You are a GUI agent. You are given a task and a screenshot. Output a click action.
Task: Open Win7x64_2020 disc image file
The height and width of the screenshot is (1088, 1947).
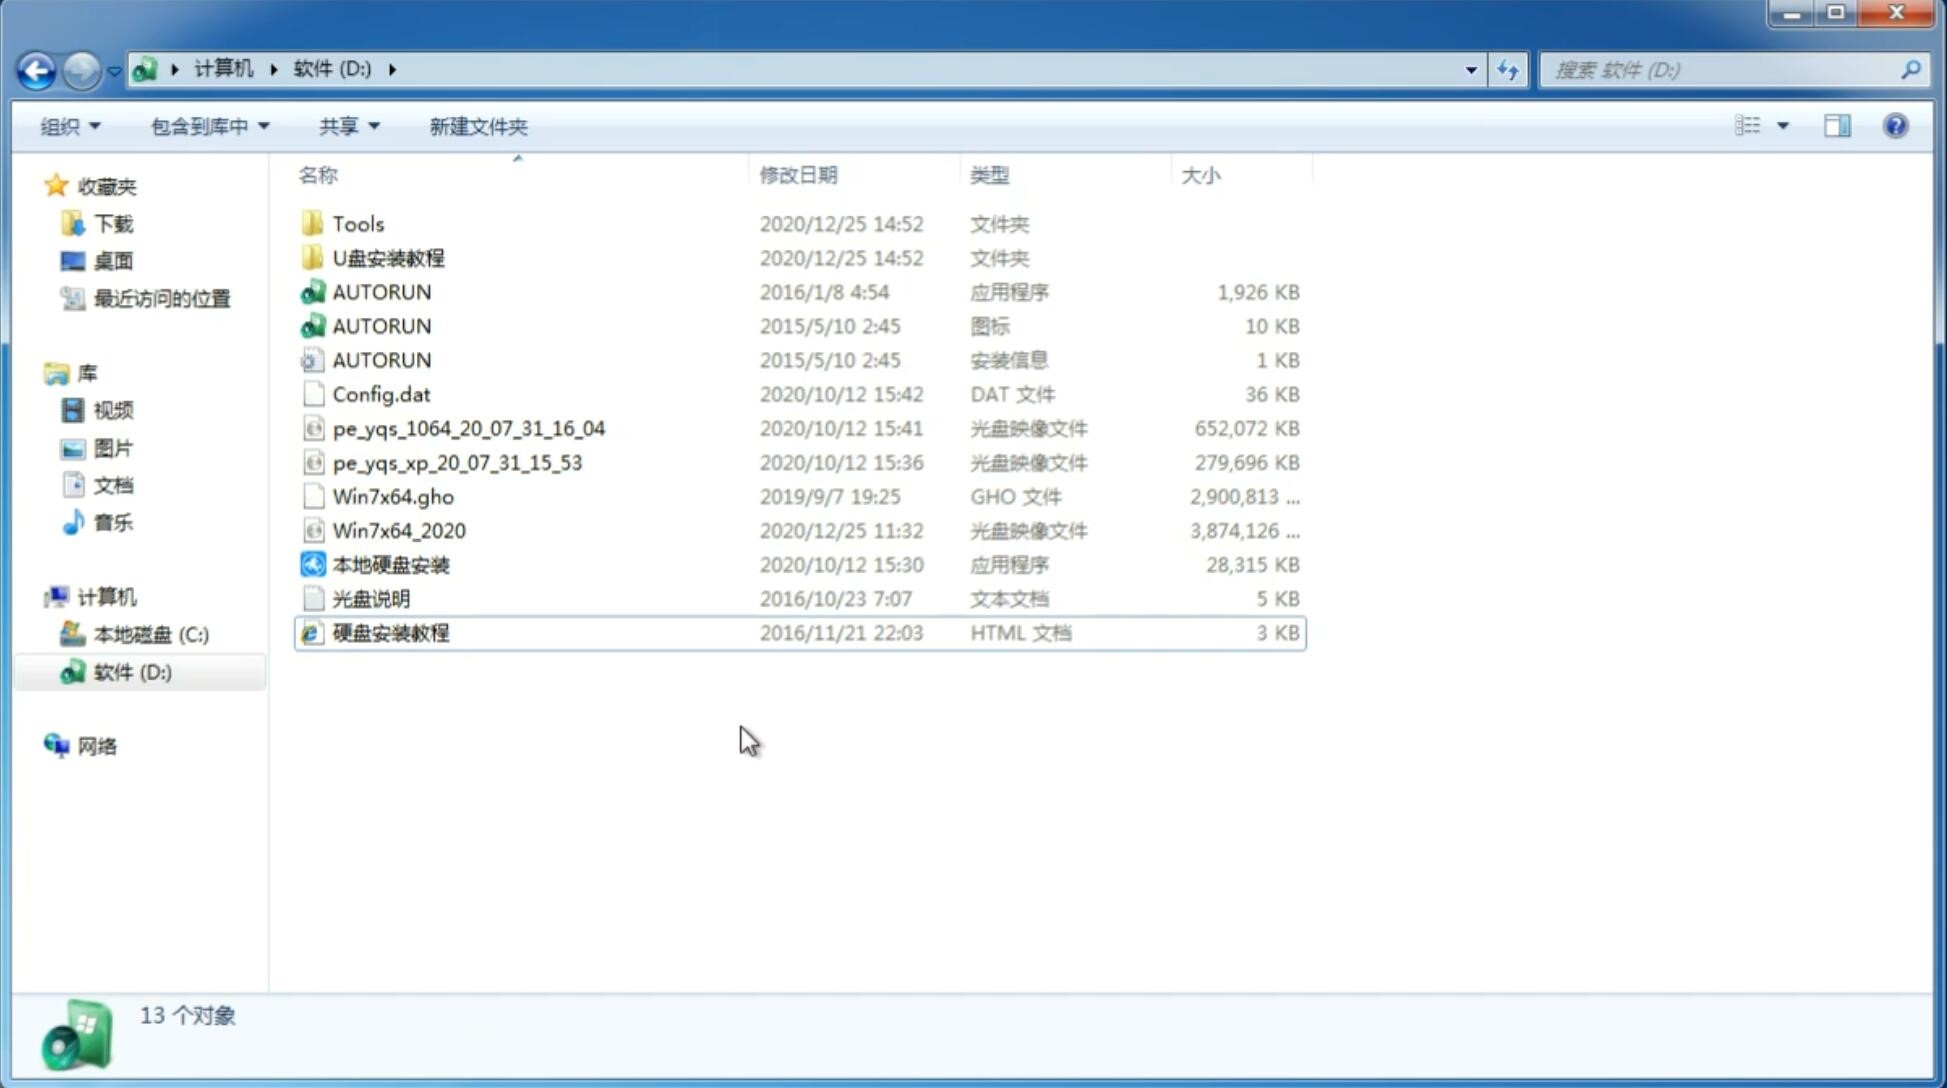point(397,531)
